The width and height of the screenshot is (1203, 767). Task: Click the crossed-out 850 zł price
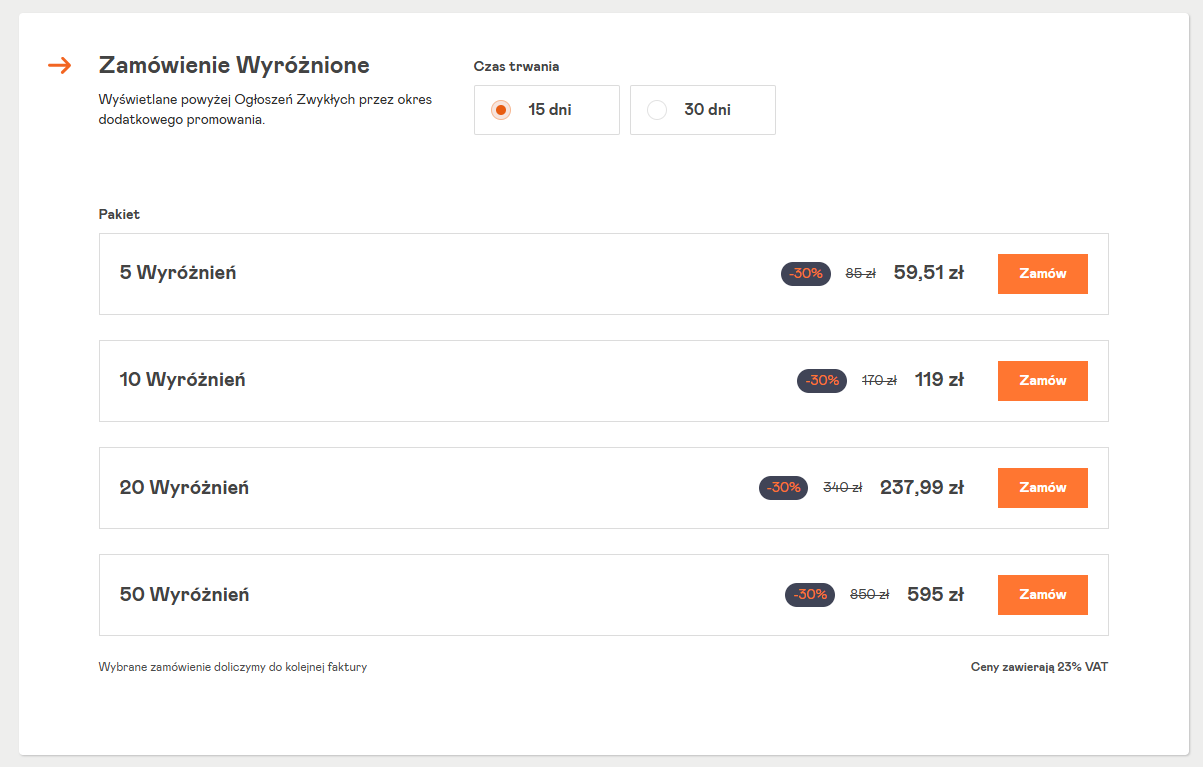click(869, 595)
